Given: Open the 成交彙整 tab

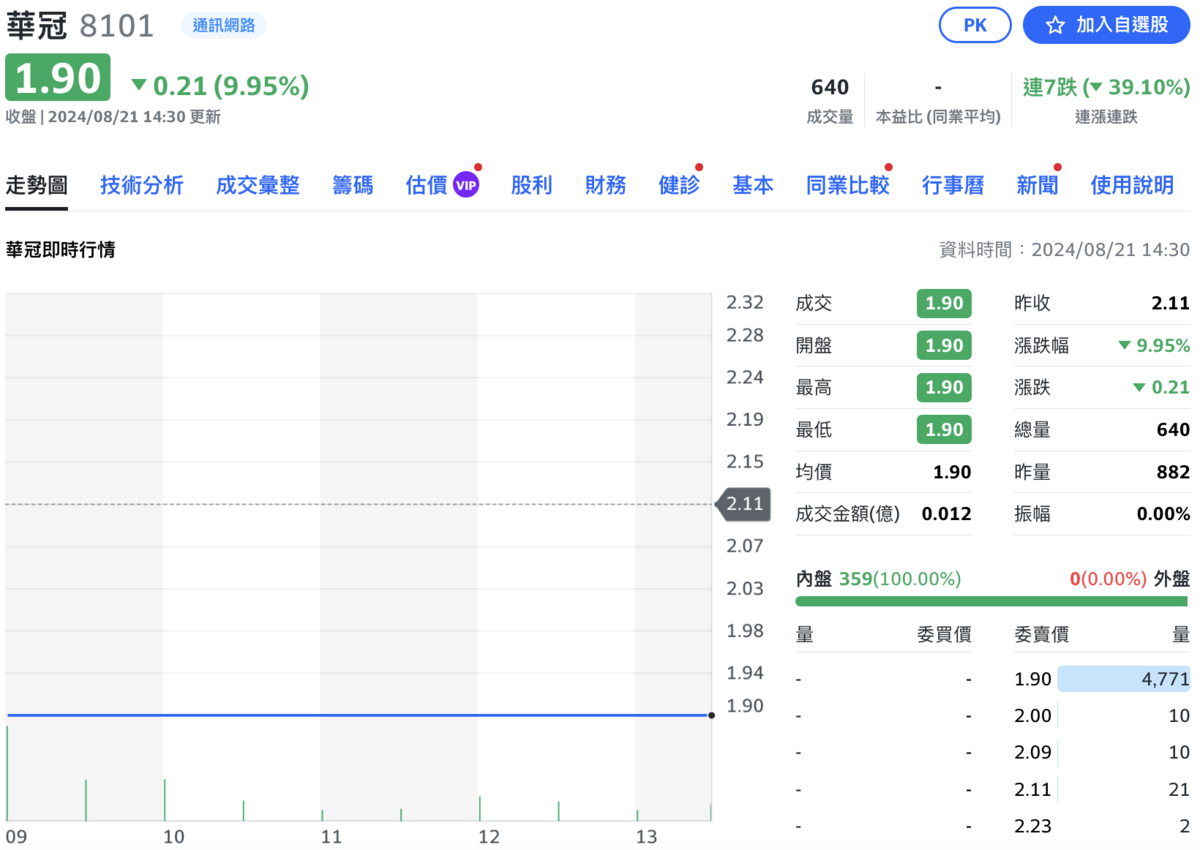Looking at the screenshot, I should pos(258,185).
